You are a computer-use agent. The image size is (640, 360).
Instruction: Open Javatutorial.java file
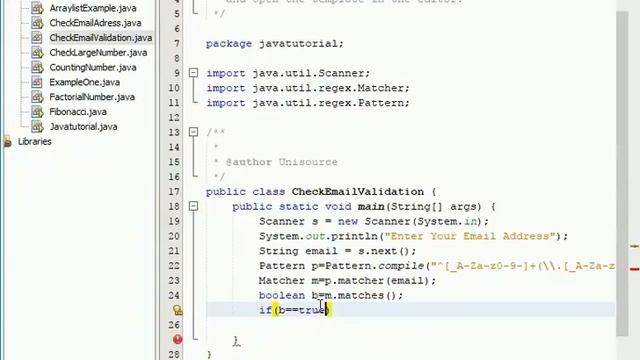[83, 127]
